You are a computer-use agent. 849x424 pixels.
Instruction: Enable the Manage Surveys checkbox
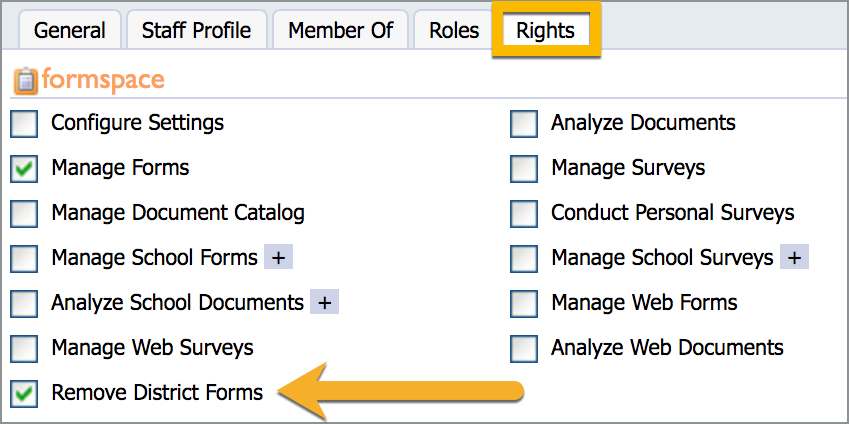coord(524,169)
